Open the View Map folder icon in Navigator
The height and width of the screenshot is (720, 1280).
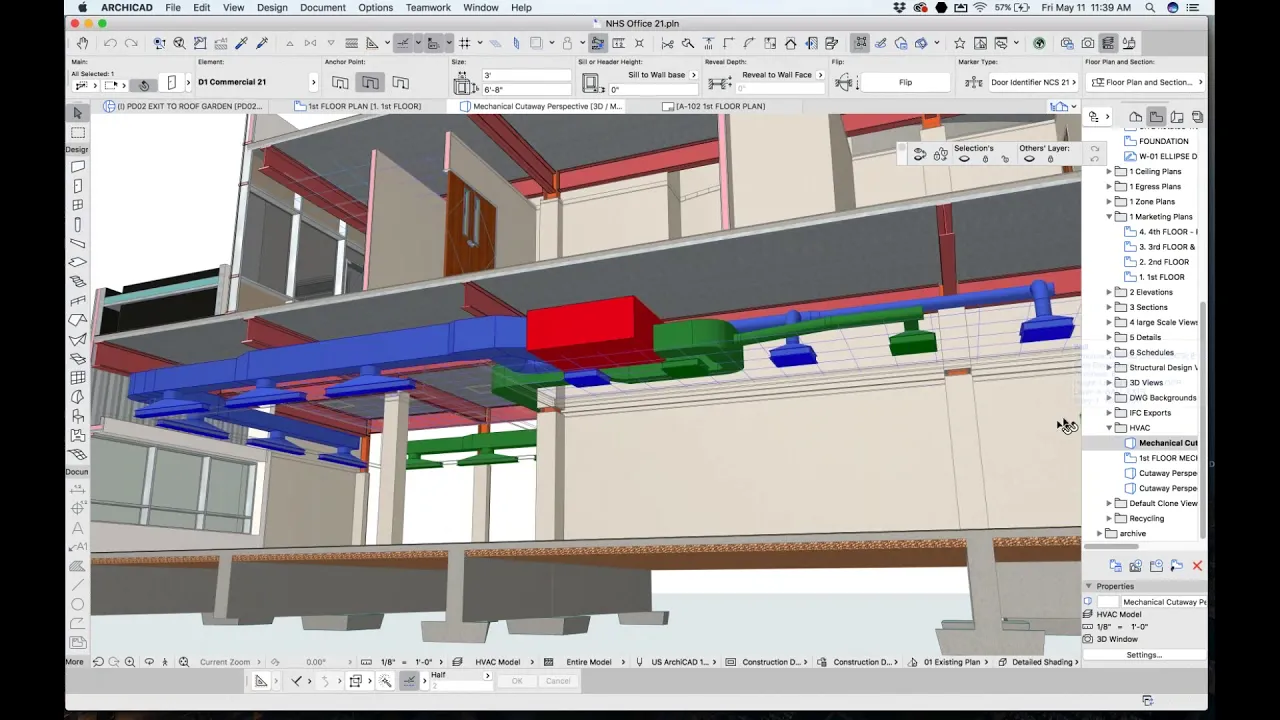1156,117
